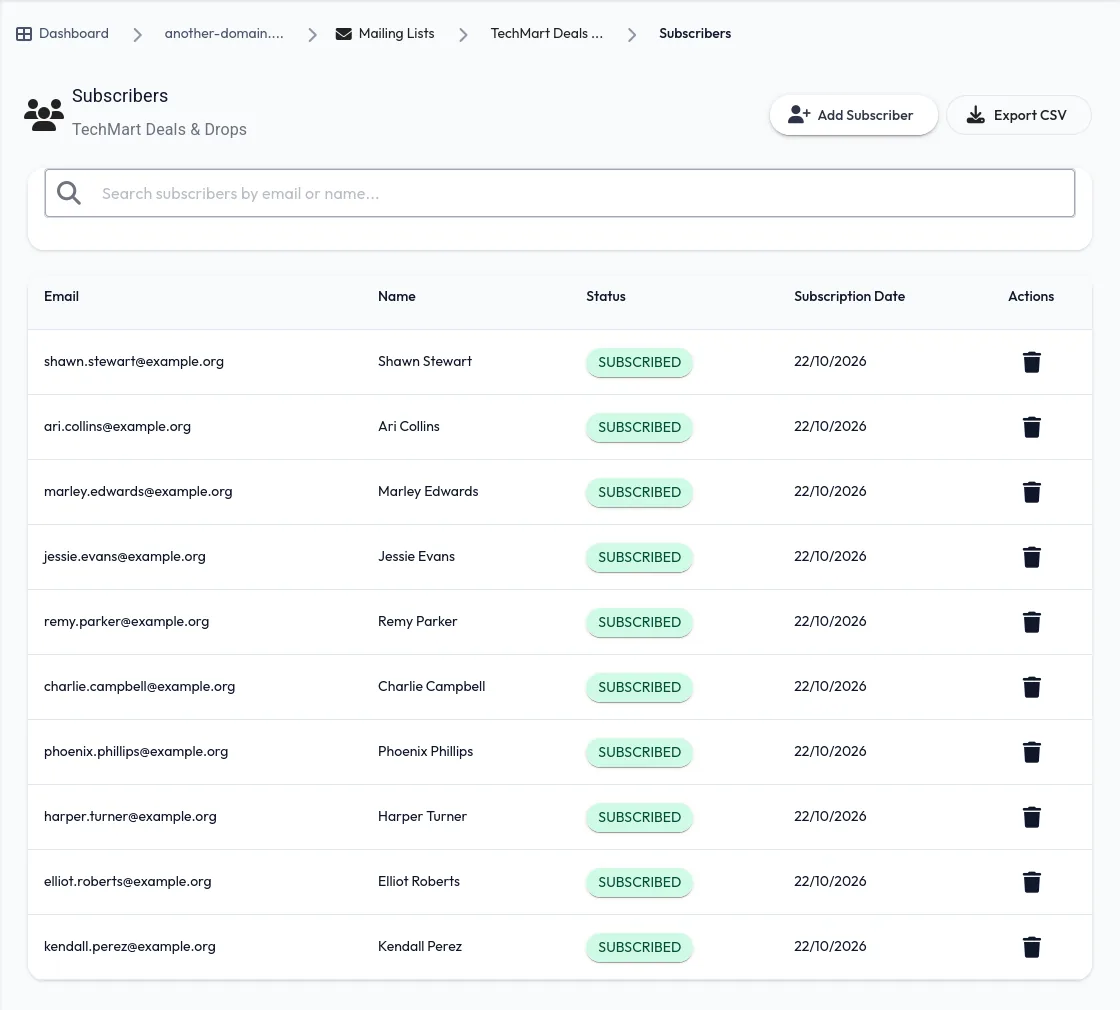Delete Elliot Roberts with trash icon
Viewport: 1120px width, 1010px height.
coord(1031,882)
